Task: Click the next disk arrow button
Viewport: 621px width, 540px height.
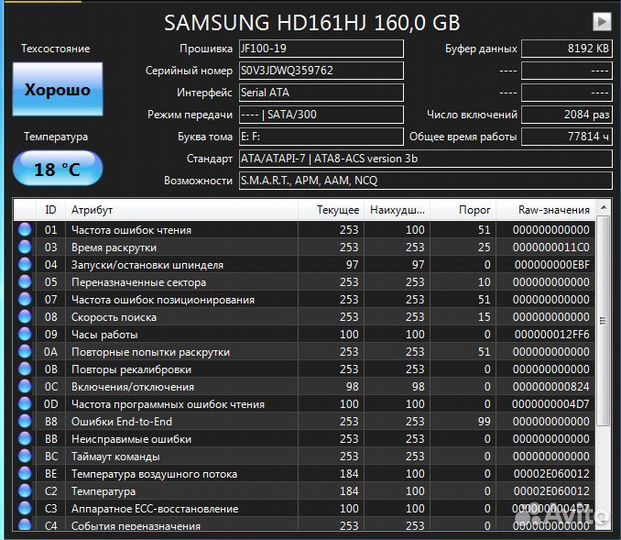Action: pyautogui.click(x=602, y=21)
